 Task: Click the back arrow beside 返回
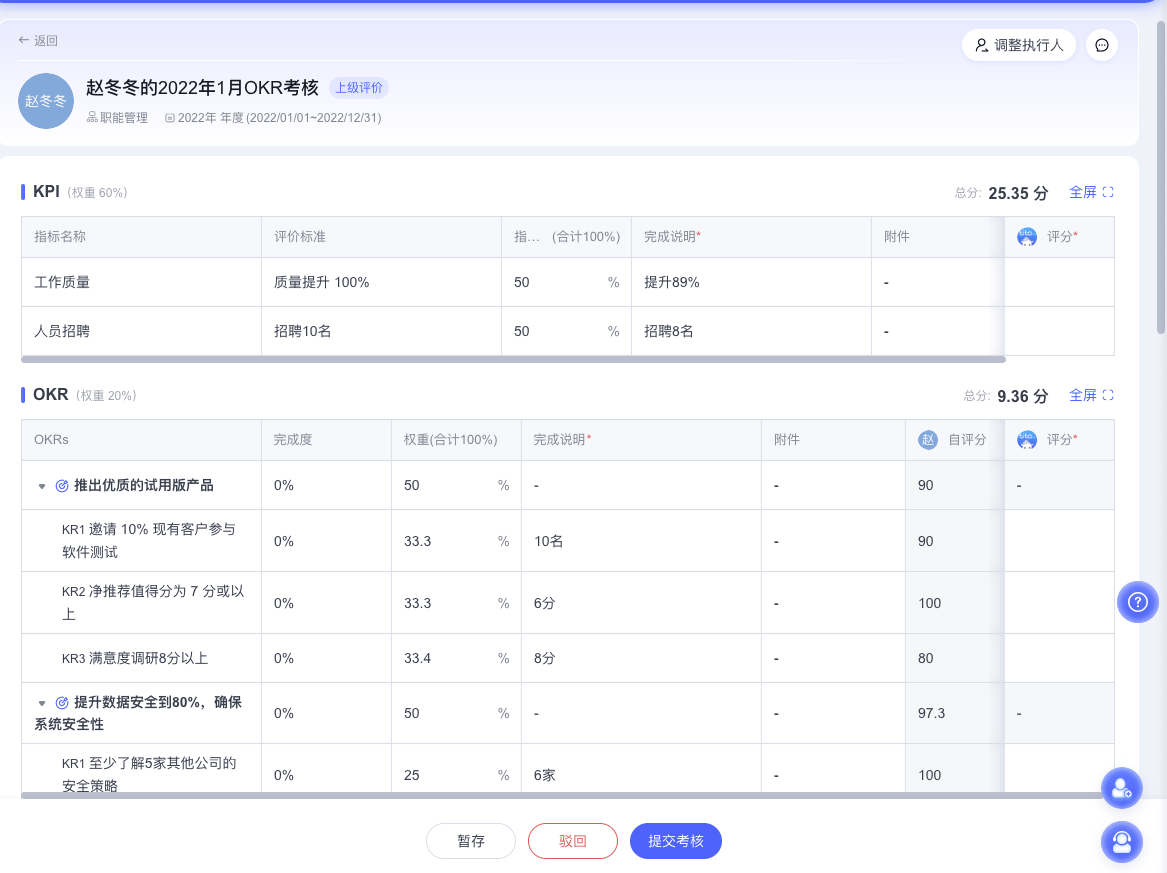click(x=23, y=40)
